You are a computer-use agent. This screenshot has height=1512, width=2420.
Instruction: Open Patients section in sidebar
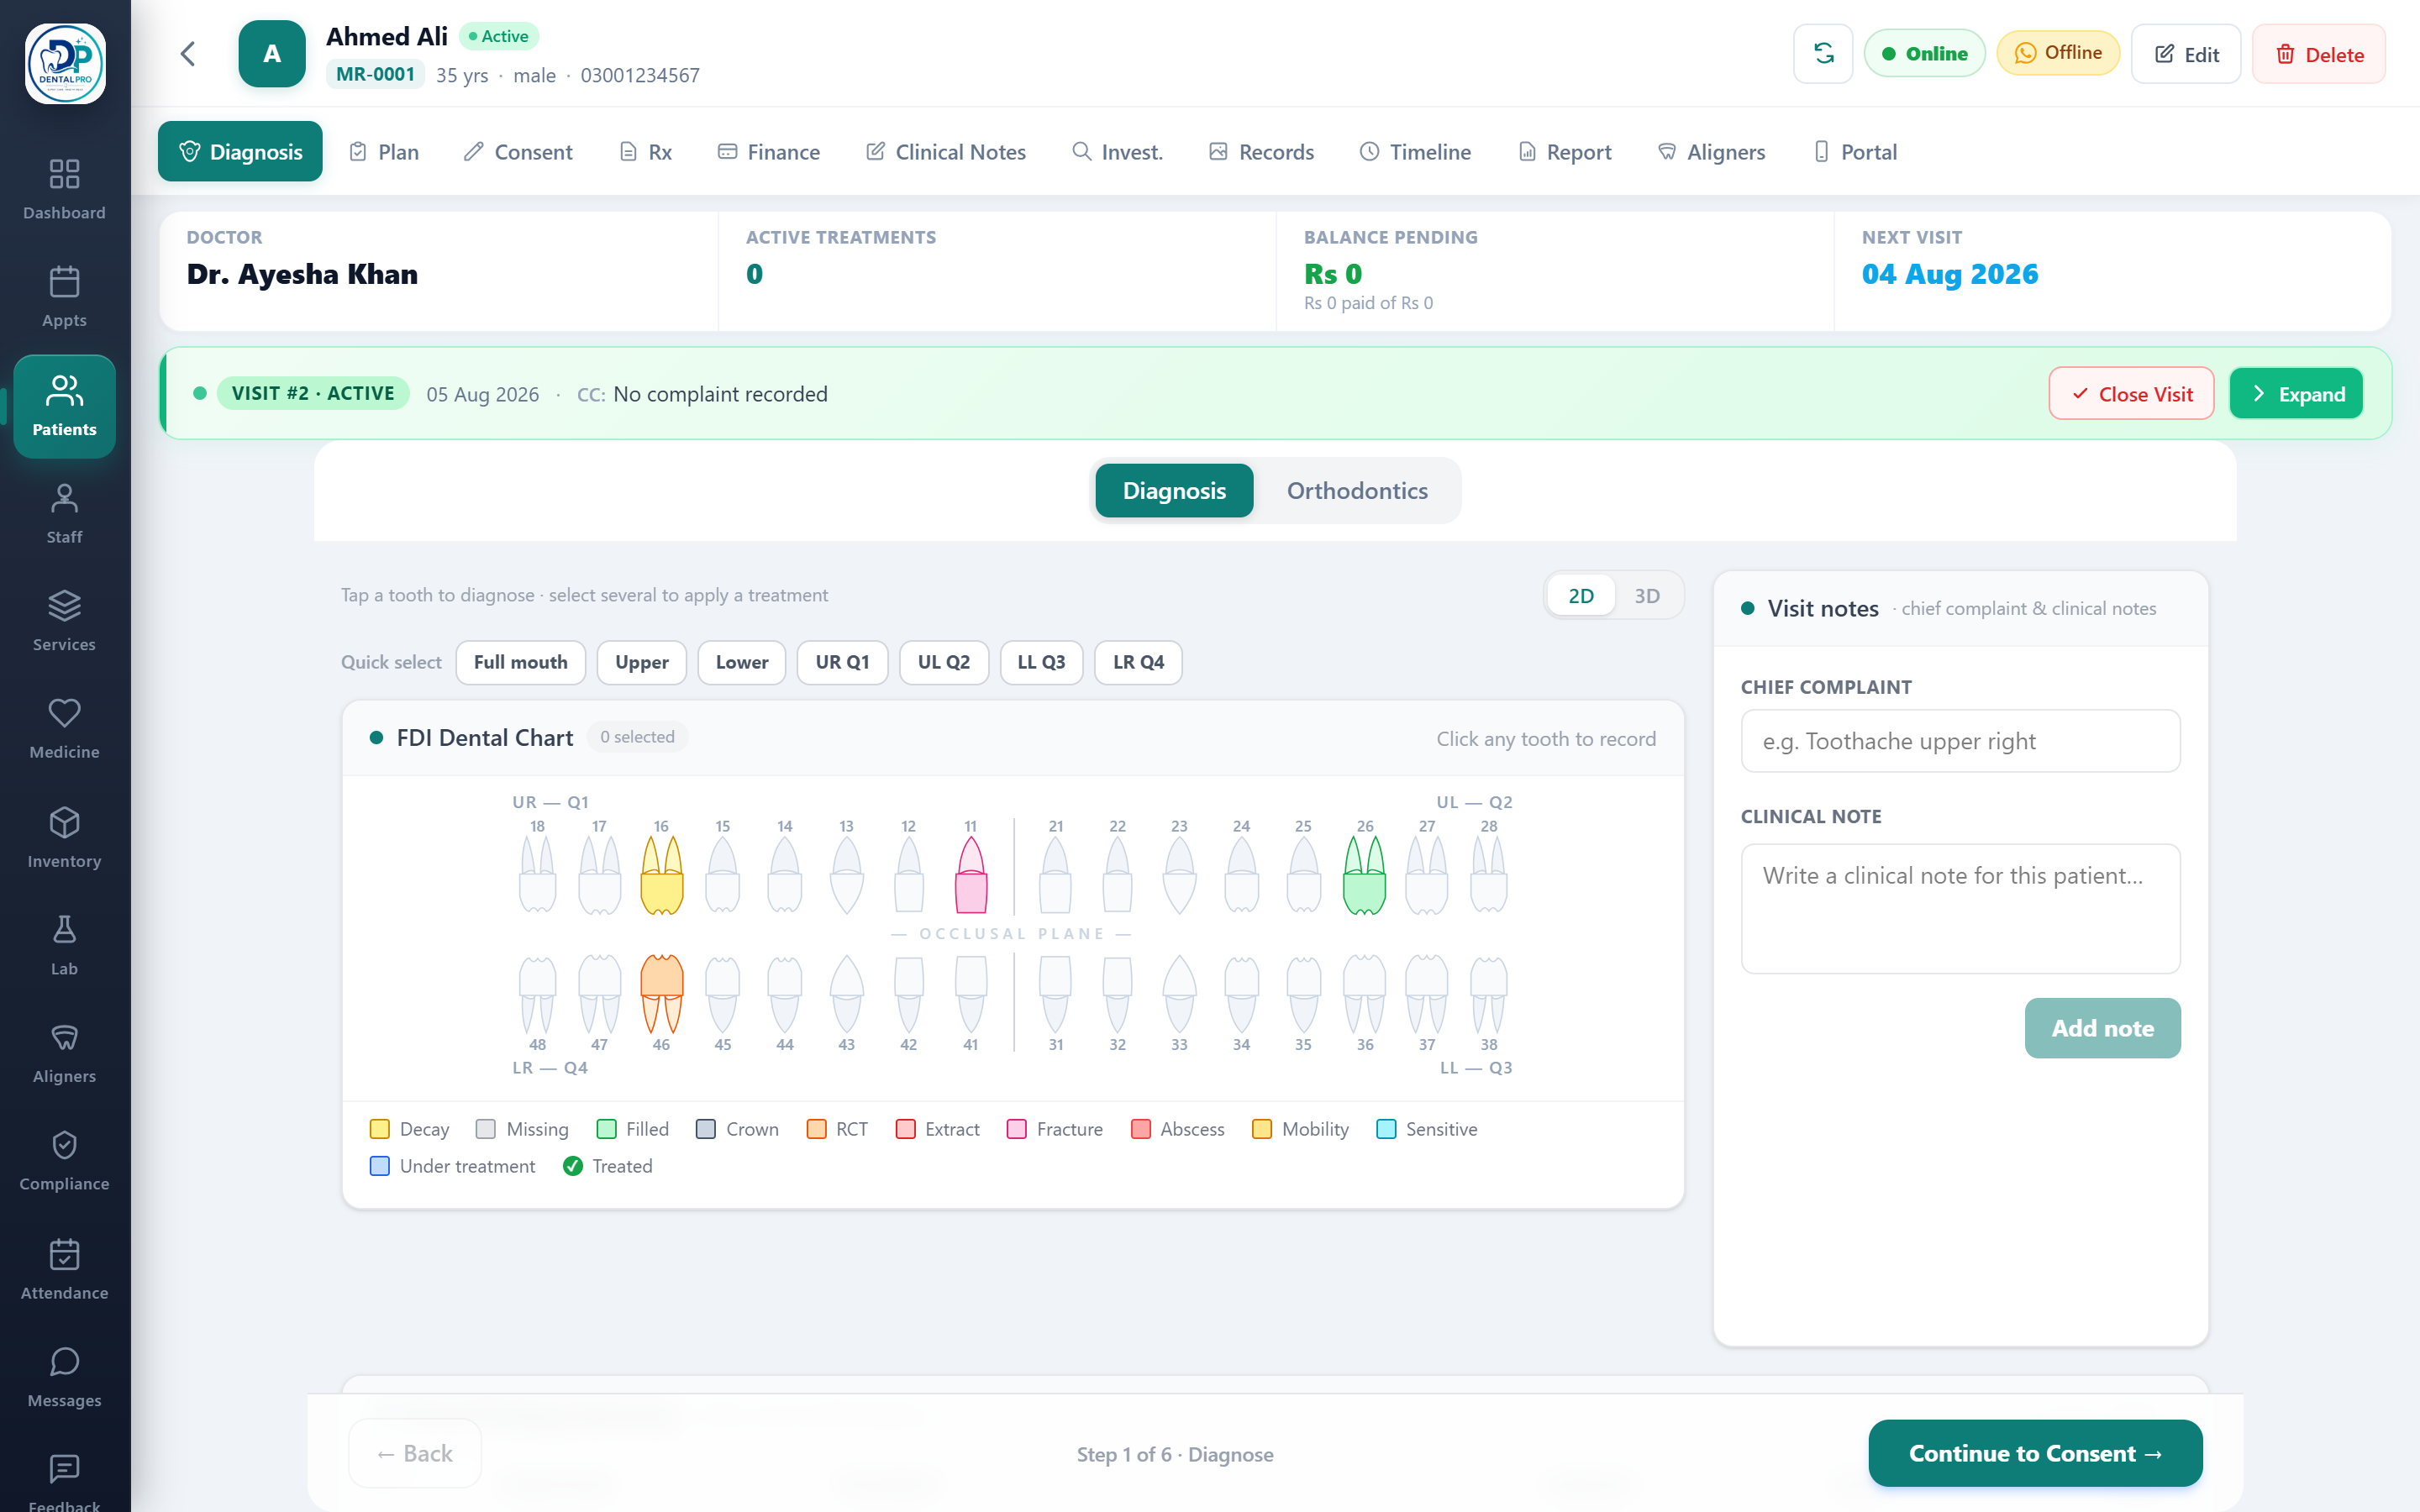click(64, 406)
